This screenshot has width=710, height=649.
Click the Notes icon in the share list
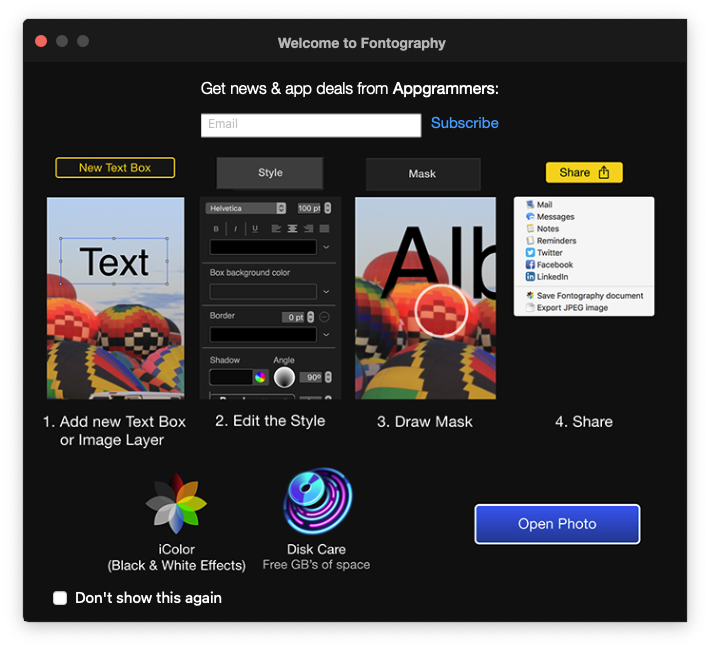tap(530, 228)
